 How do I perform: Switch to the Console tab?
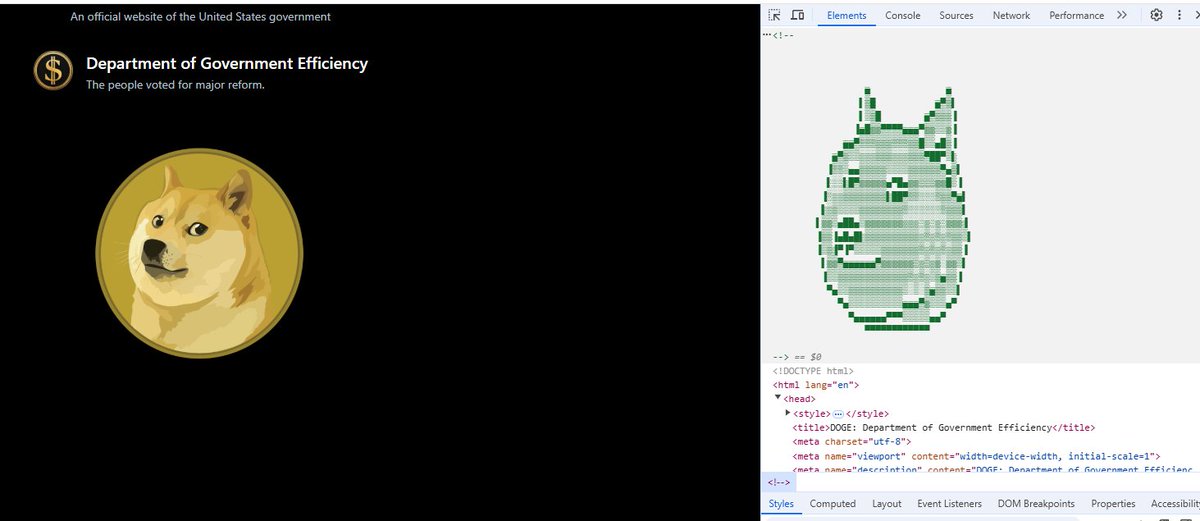(903, 16)
